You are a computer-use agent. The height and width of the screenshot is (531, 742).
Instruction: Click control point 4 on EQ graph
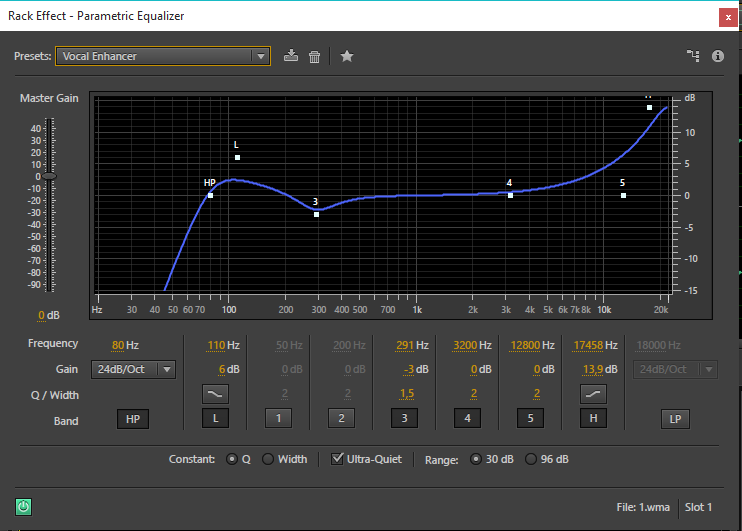point(511,195)
